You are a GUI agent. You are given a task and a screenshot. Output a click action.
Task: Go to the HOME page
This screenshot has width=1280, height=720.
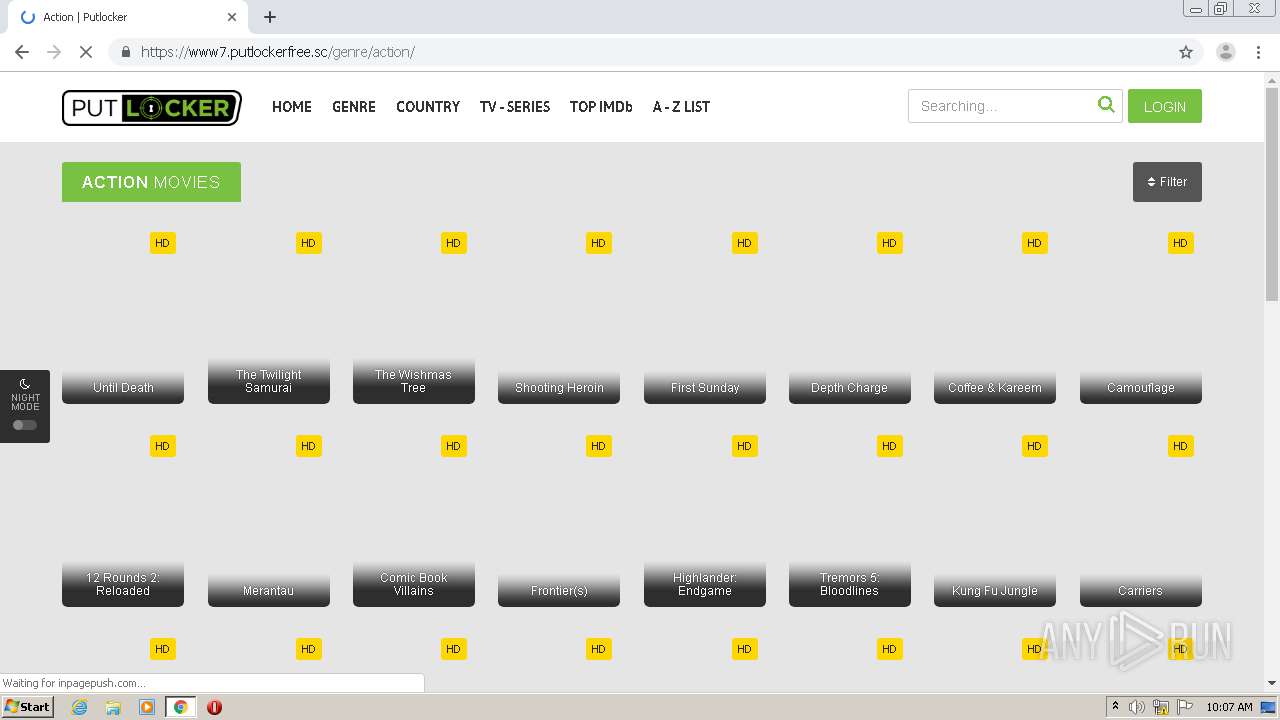[292, 107]
